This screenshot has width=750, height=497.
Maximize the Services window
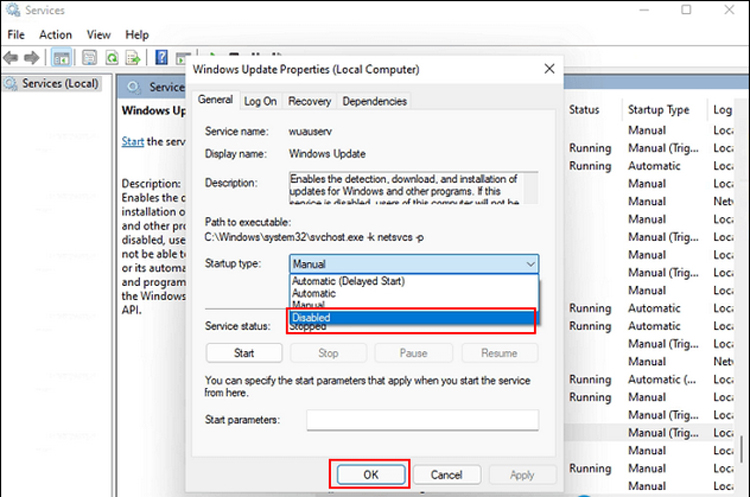click(686, 10)
